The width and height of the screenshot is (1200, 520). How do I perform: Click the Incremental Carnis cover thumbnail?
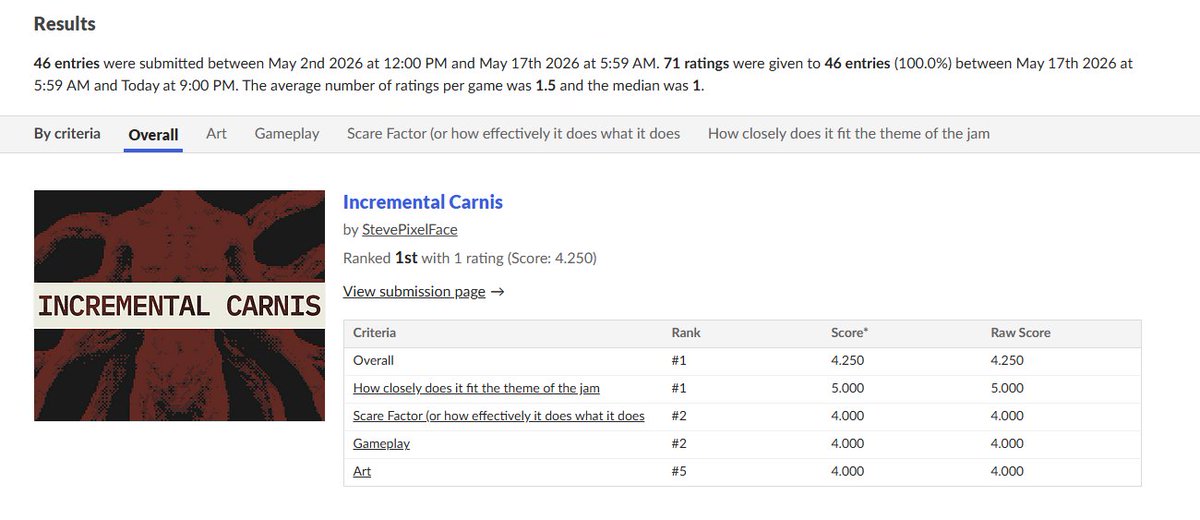tap(181, 305)
